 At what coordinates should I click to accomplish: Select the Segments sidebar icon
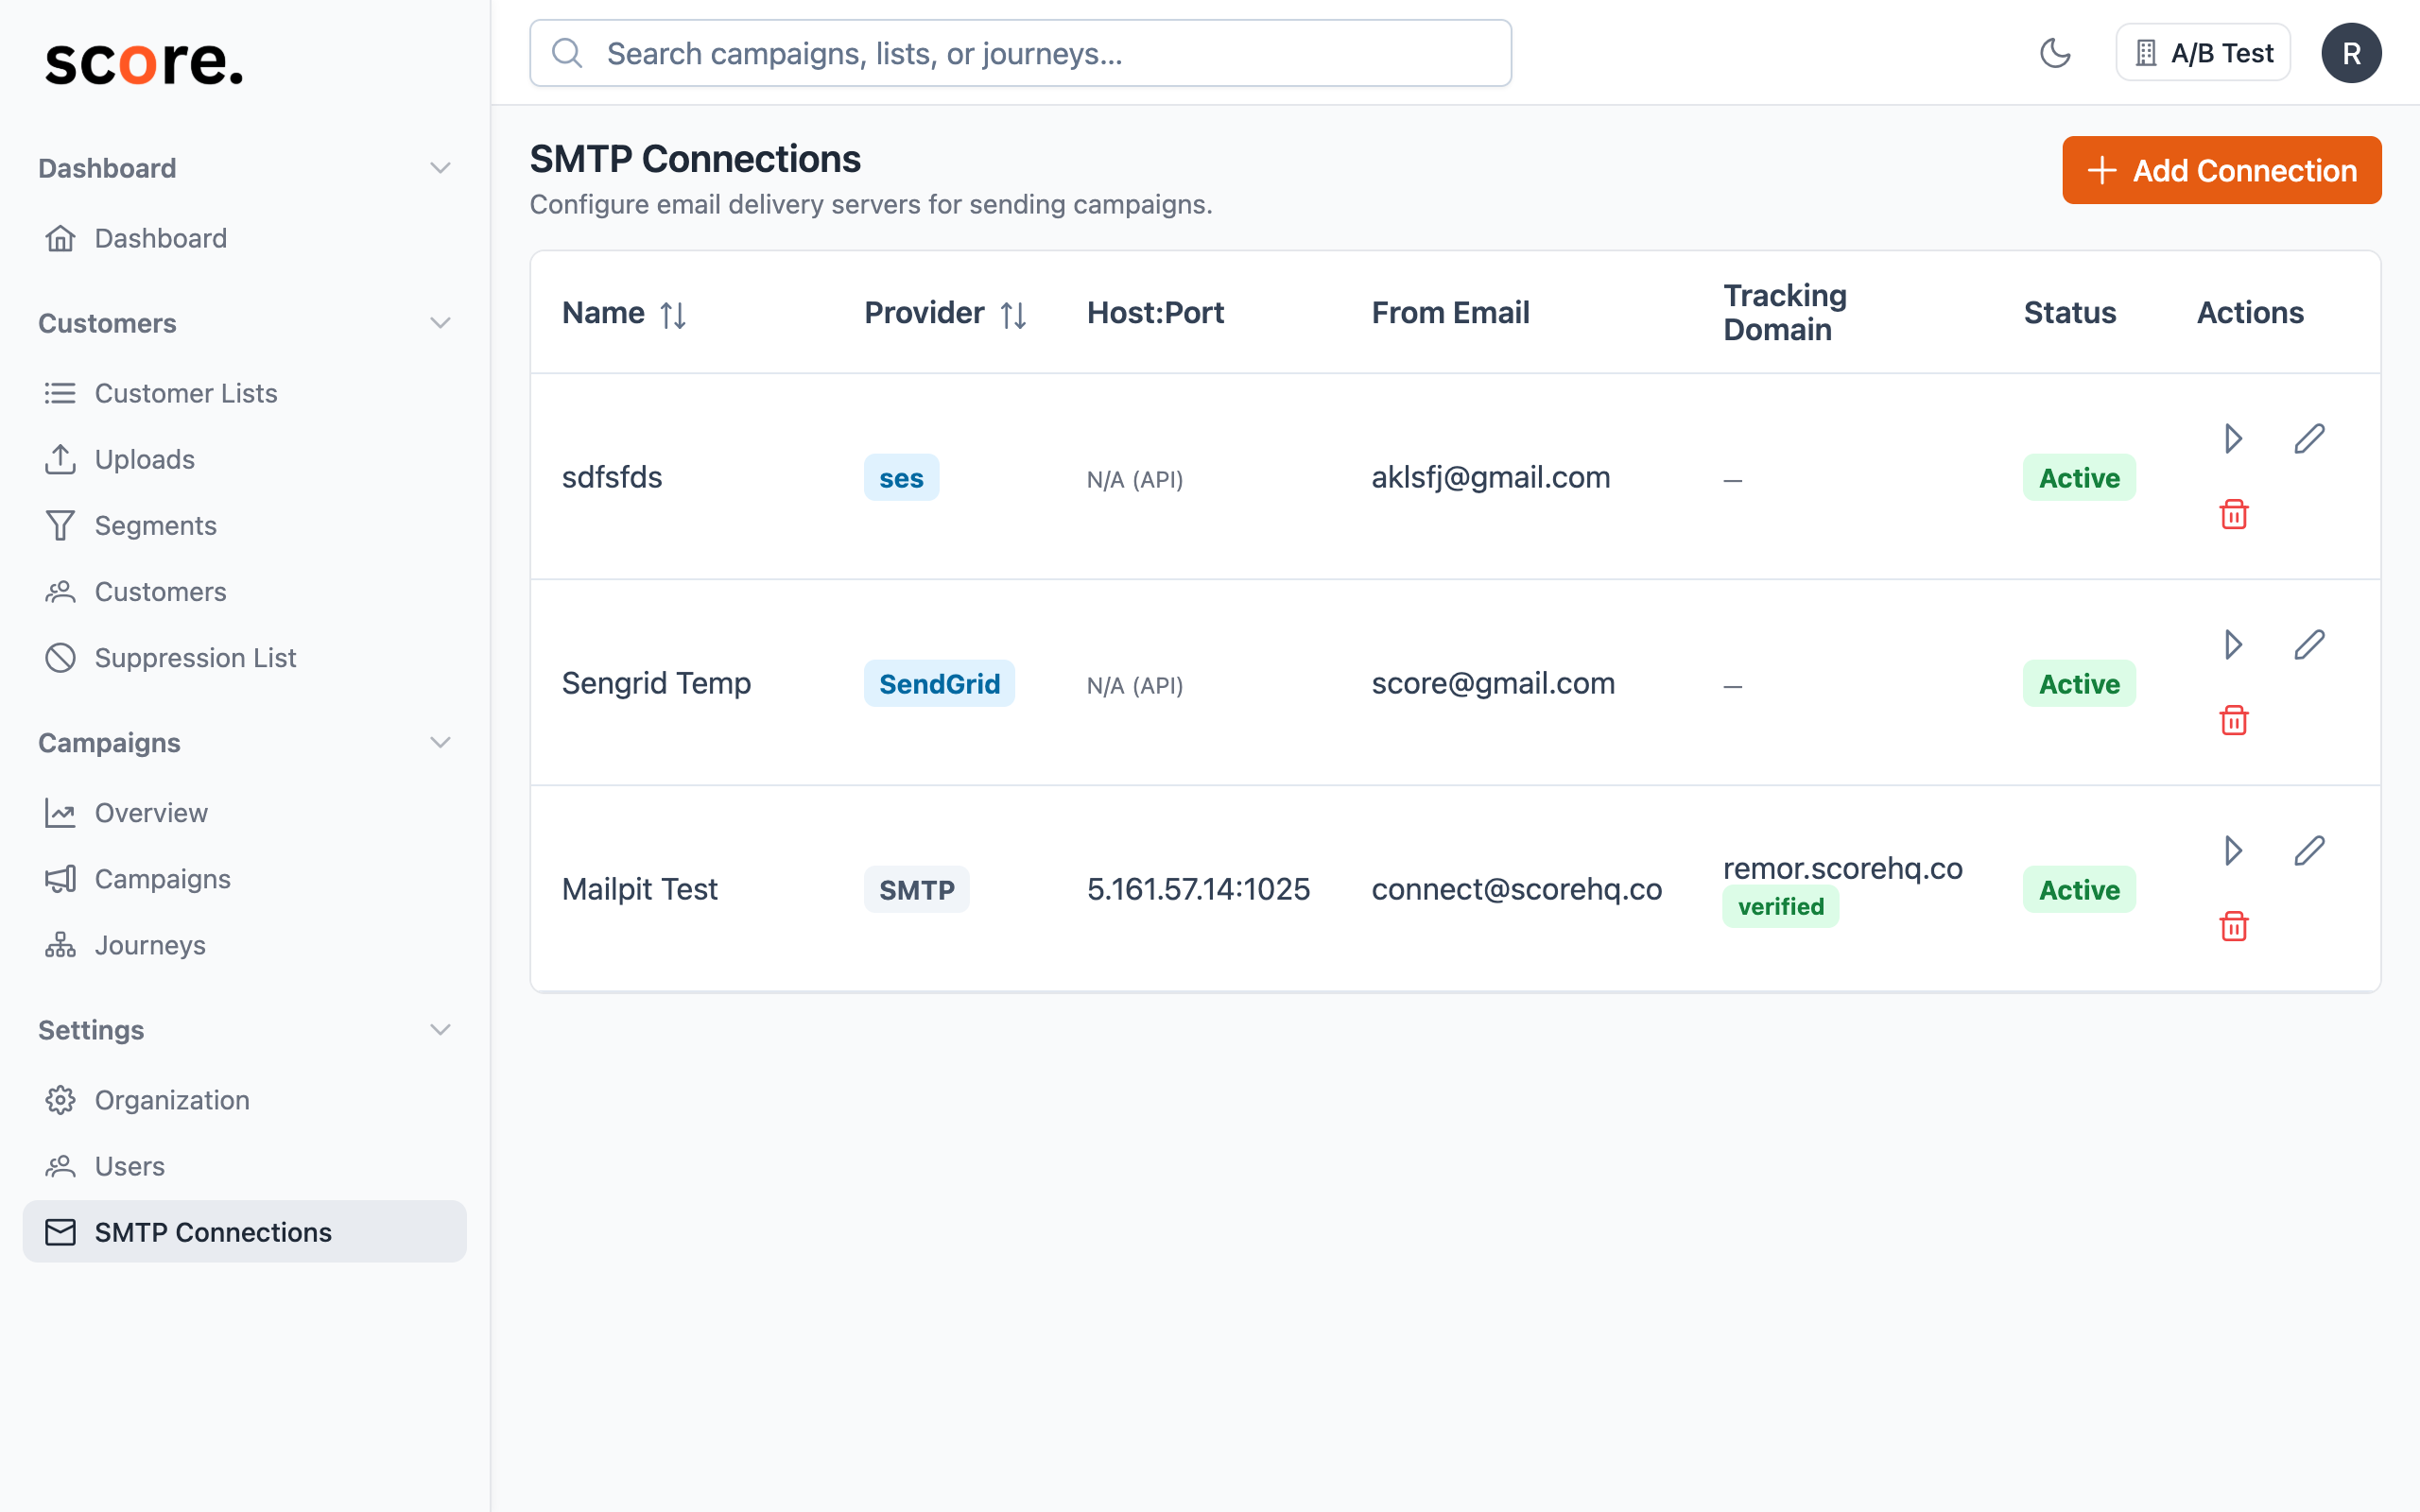pos(60,525)
